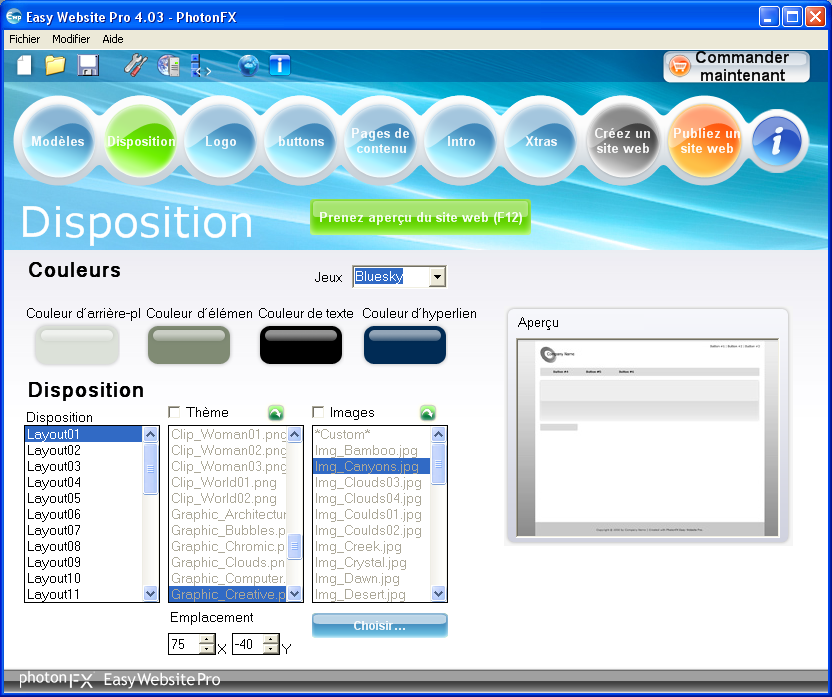
Task: Pick the black Couleur de texte swatch
Action: [301, 345]
